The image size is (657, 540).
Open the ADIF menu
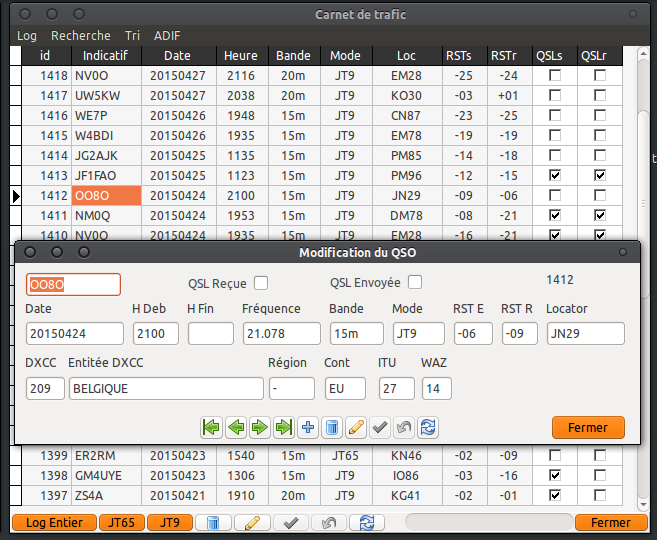[167, 35]
